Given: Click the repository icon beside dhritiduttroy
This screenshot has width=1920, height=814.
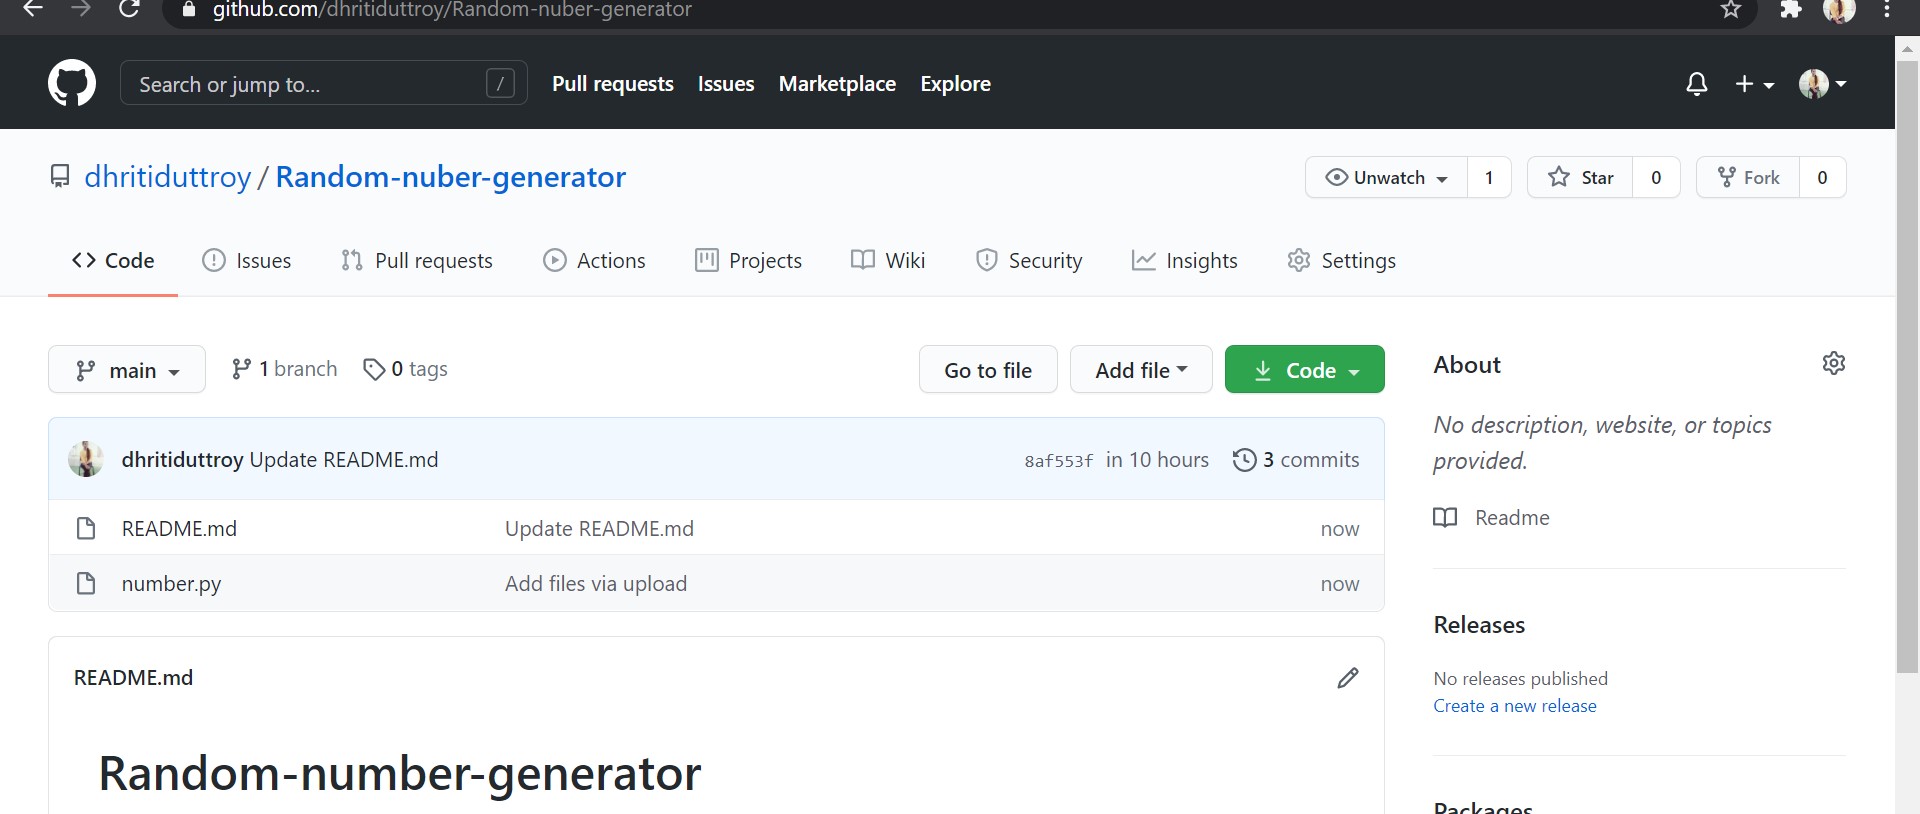Looking at the screenshot, I should pyautogui.click(x=60, y=177).
